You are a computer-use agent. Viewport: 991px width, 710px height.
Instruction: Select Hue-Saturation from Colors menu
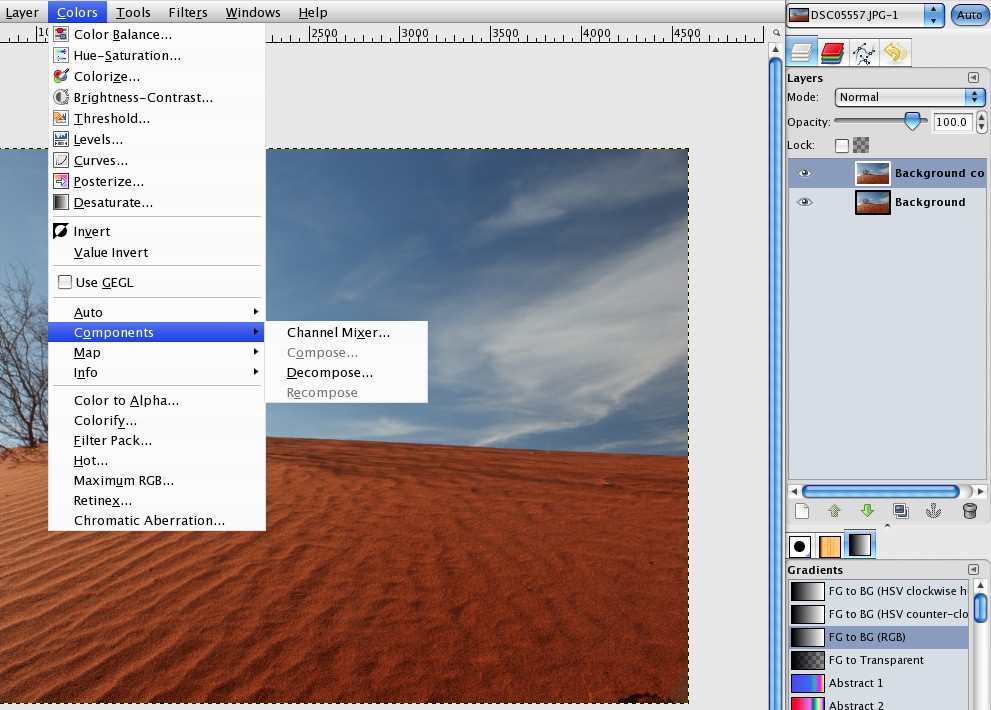(127, 56)
